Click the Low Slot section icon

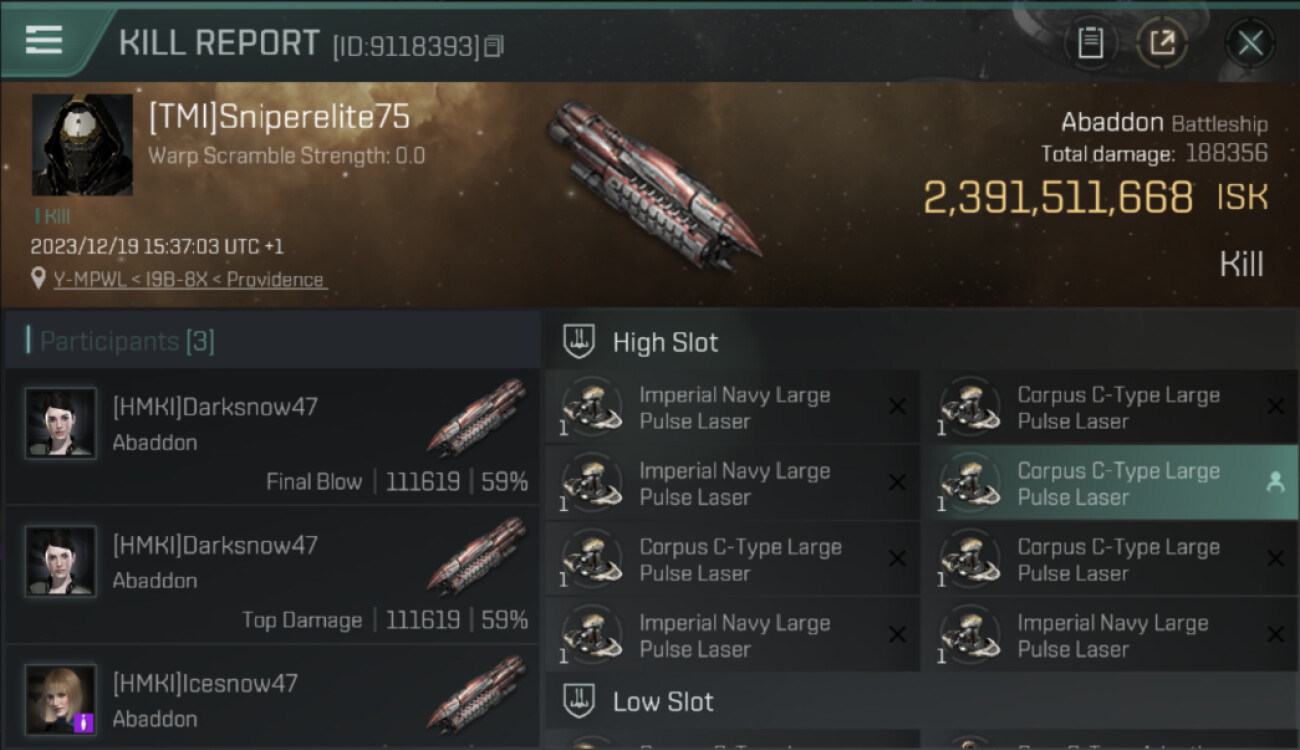pyautogui.click(x=580, y=701)
